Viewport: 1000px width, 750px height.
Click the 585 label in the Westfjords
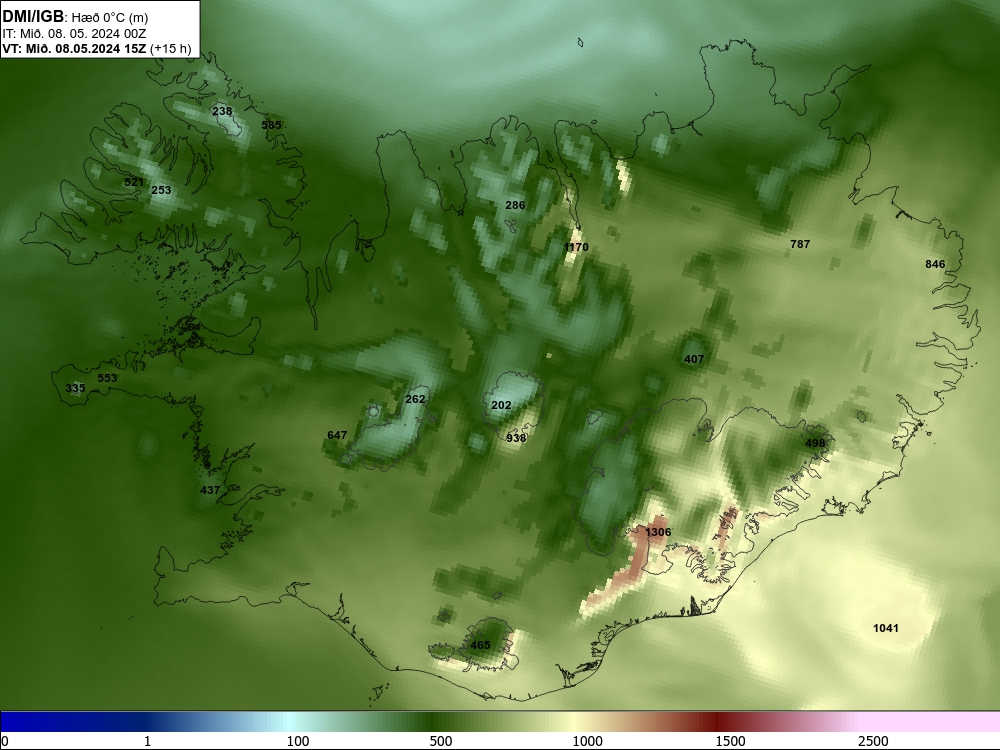click(x=271, y=125)
